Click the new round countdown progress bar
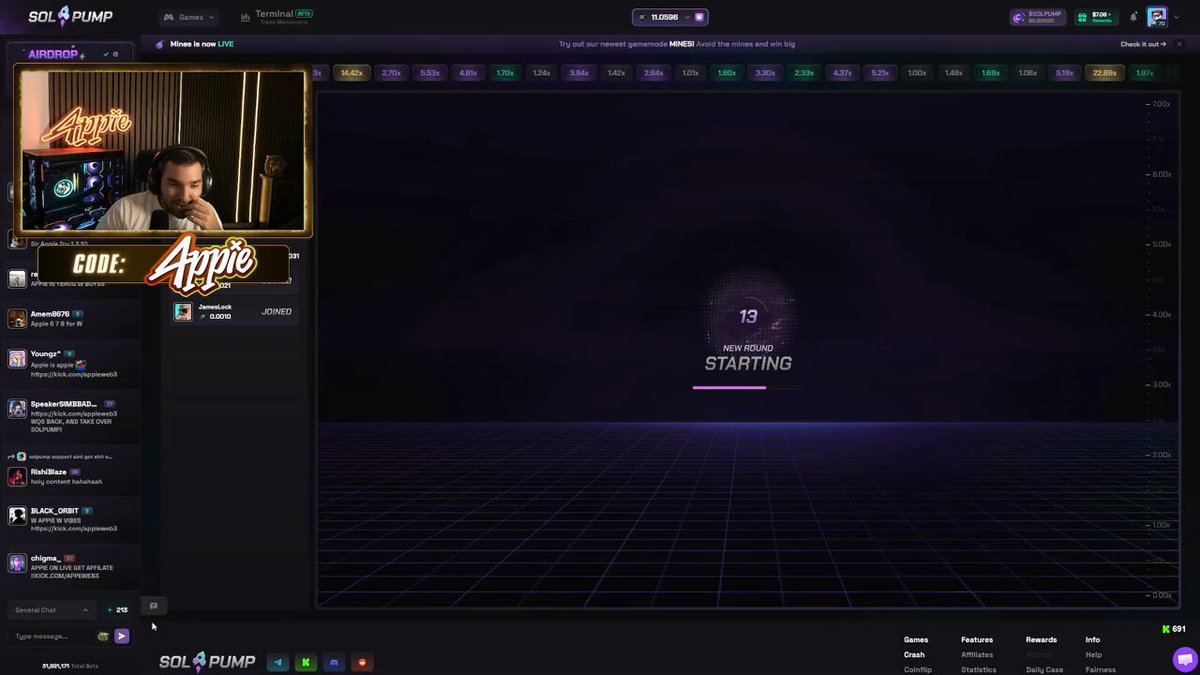The image size is (1200, 675). 747,387
